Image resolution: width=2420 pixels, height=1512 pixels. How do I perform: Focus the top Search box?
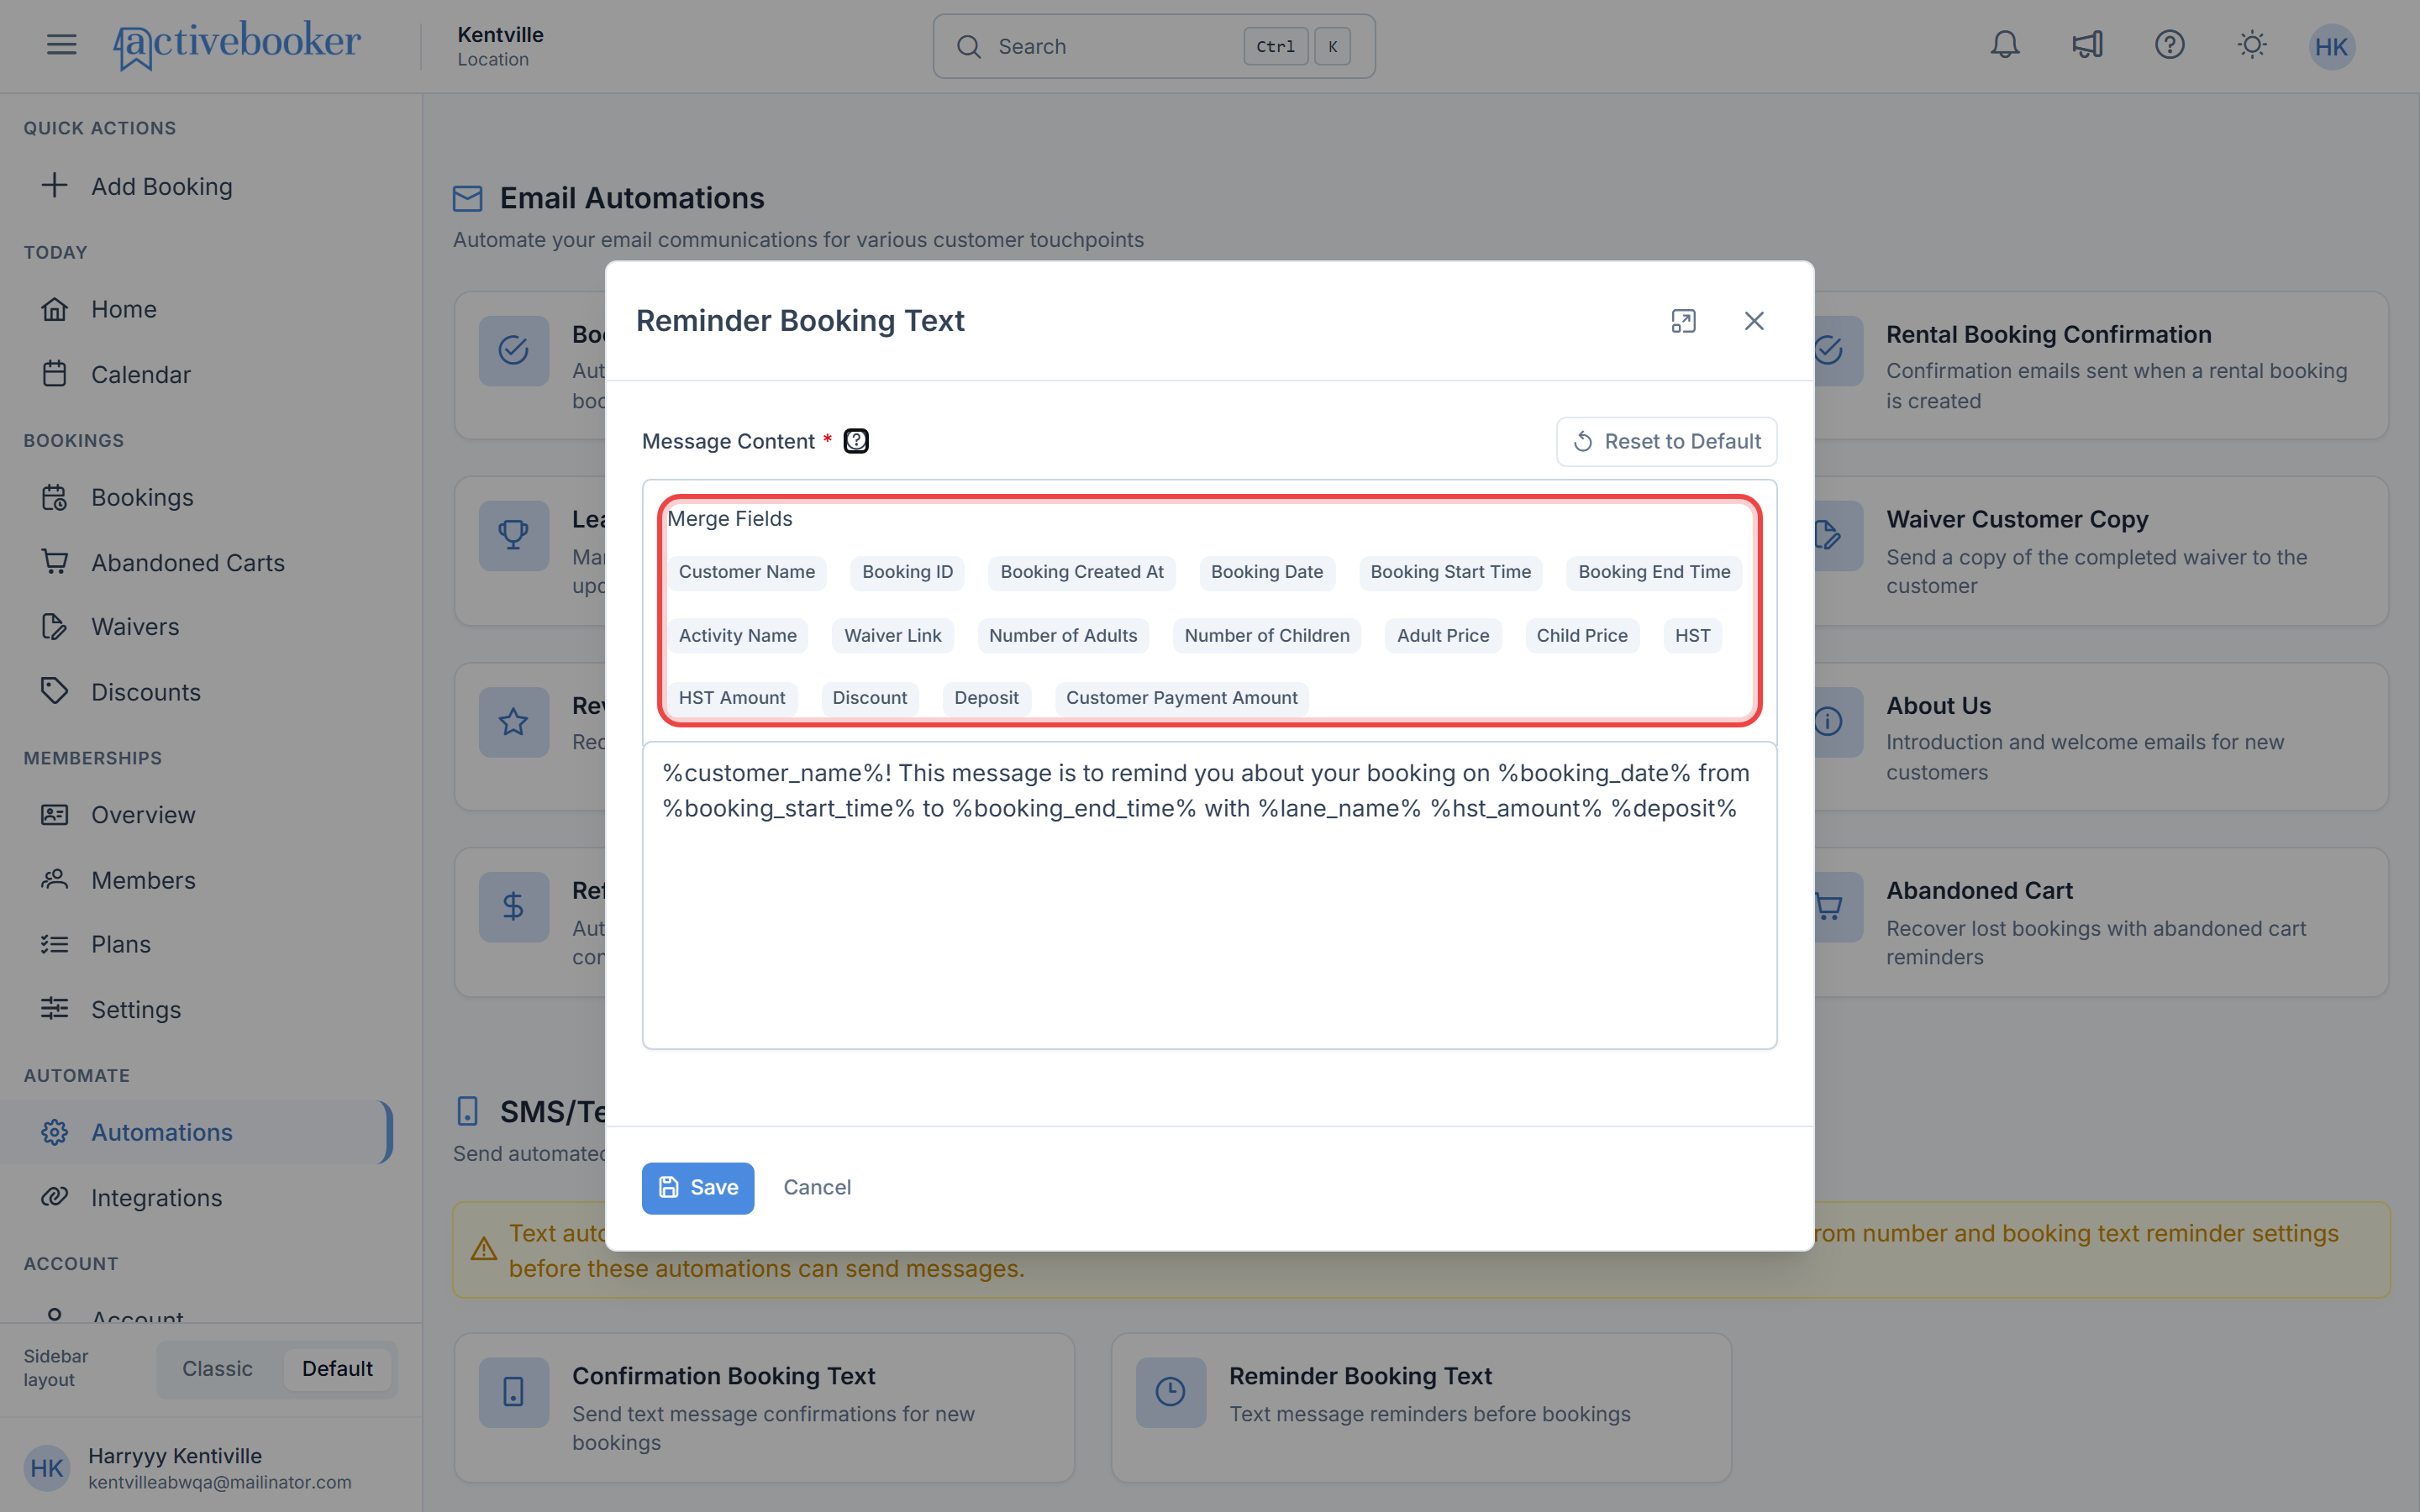tap(1154, 46)
